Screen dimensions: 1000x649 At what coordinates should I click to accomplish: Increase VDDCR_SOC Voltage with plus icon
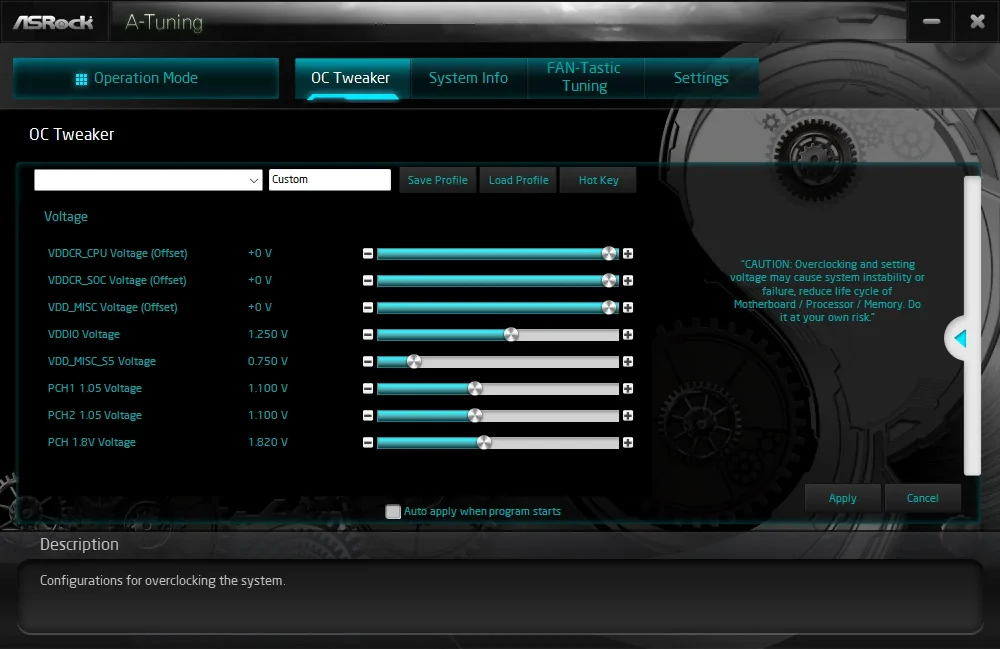tap(628, 281)
